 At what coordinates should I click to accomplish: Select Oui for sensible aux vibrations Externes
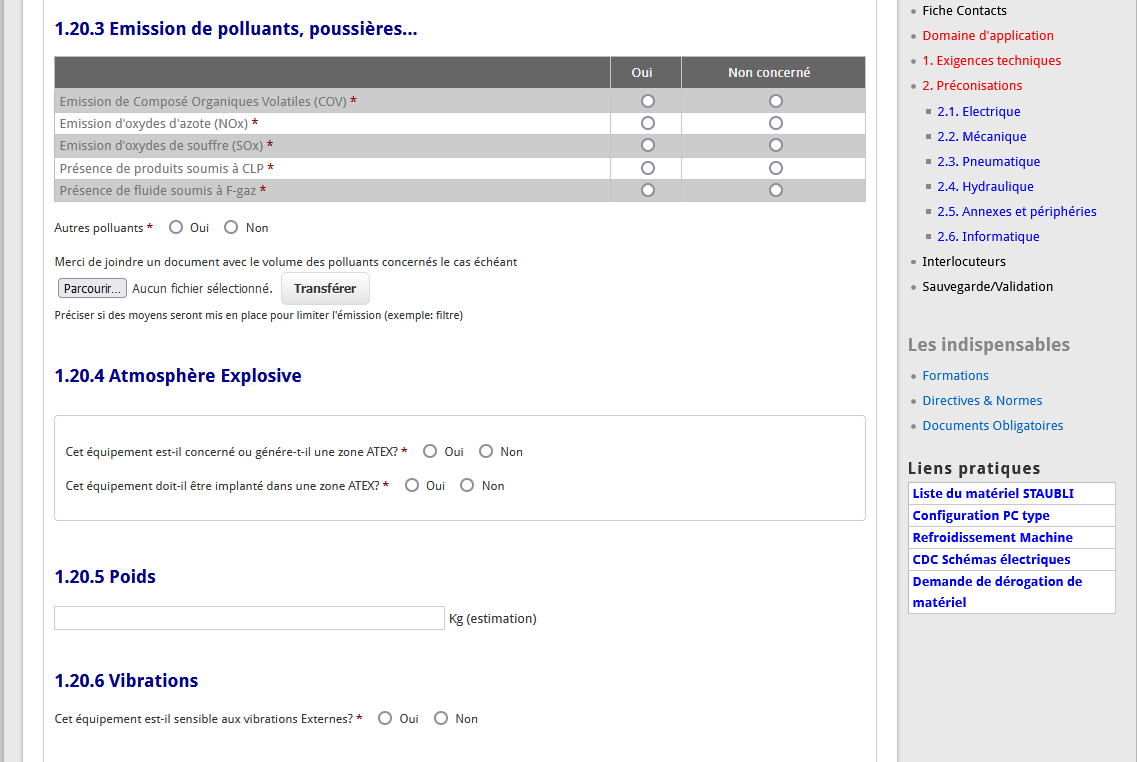coord(385,718)
